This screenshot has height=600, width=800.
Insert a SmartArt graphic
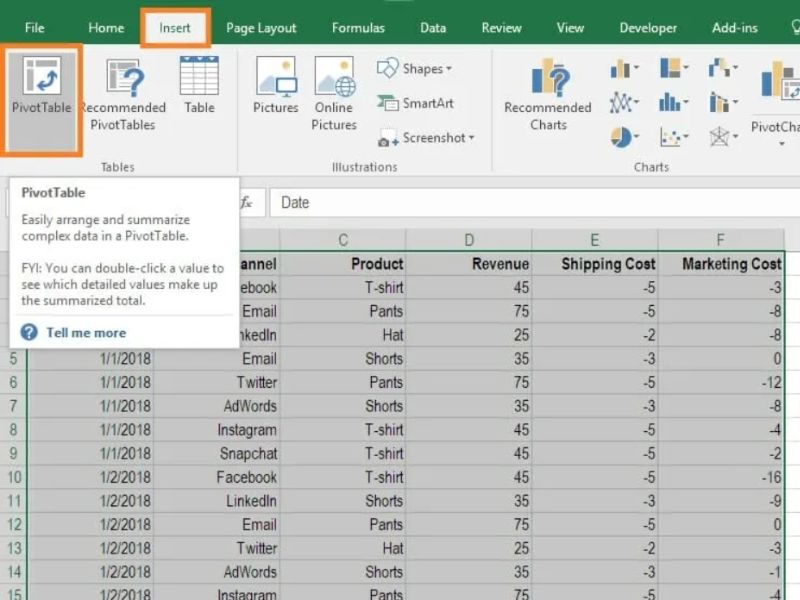[415, 103]
